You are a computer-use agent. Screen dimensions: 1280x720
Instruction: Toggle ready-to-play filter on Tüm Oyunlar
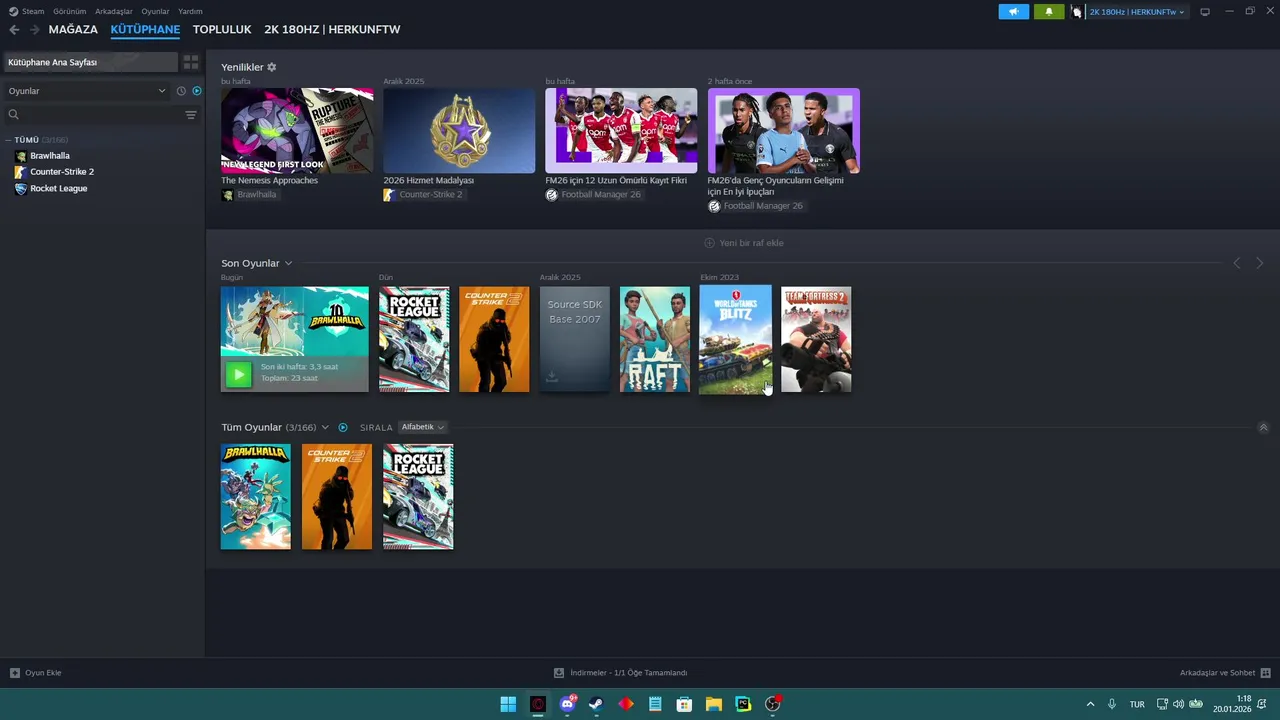coord(343,427)
